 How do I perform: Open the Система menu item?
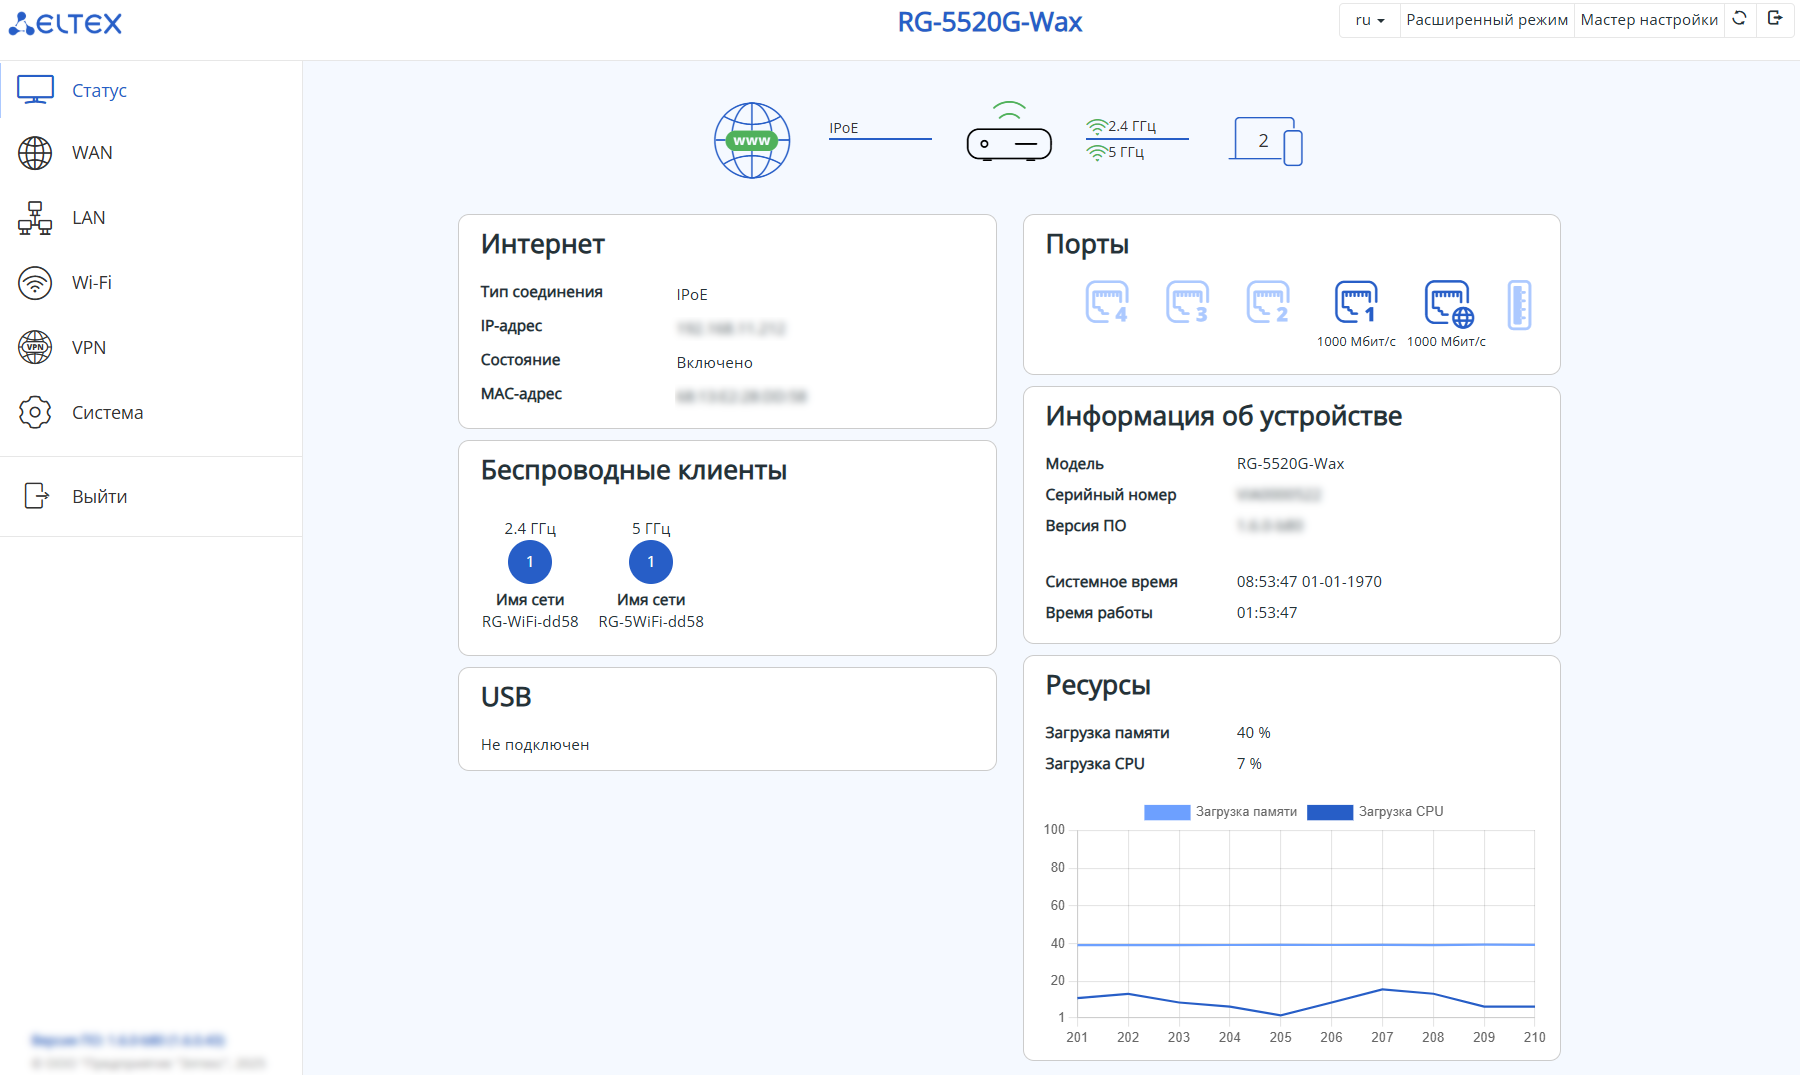pyautogui.click(x=107, y=413)
